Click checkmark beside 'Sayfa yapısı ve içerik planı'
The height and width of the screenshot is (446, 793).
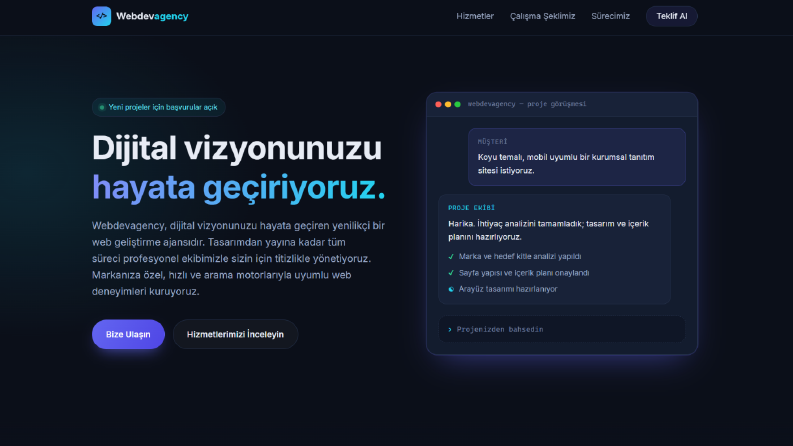(451, 273)
